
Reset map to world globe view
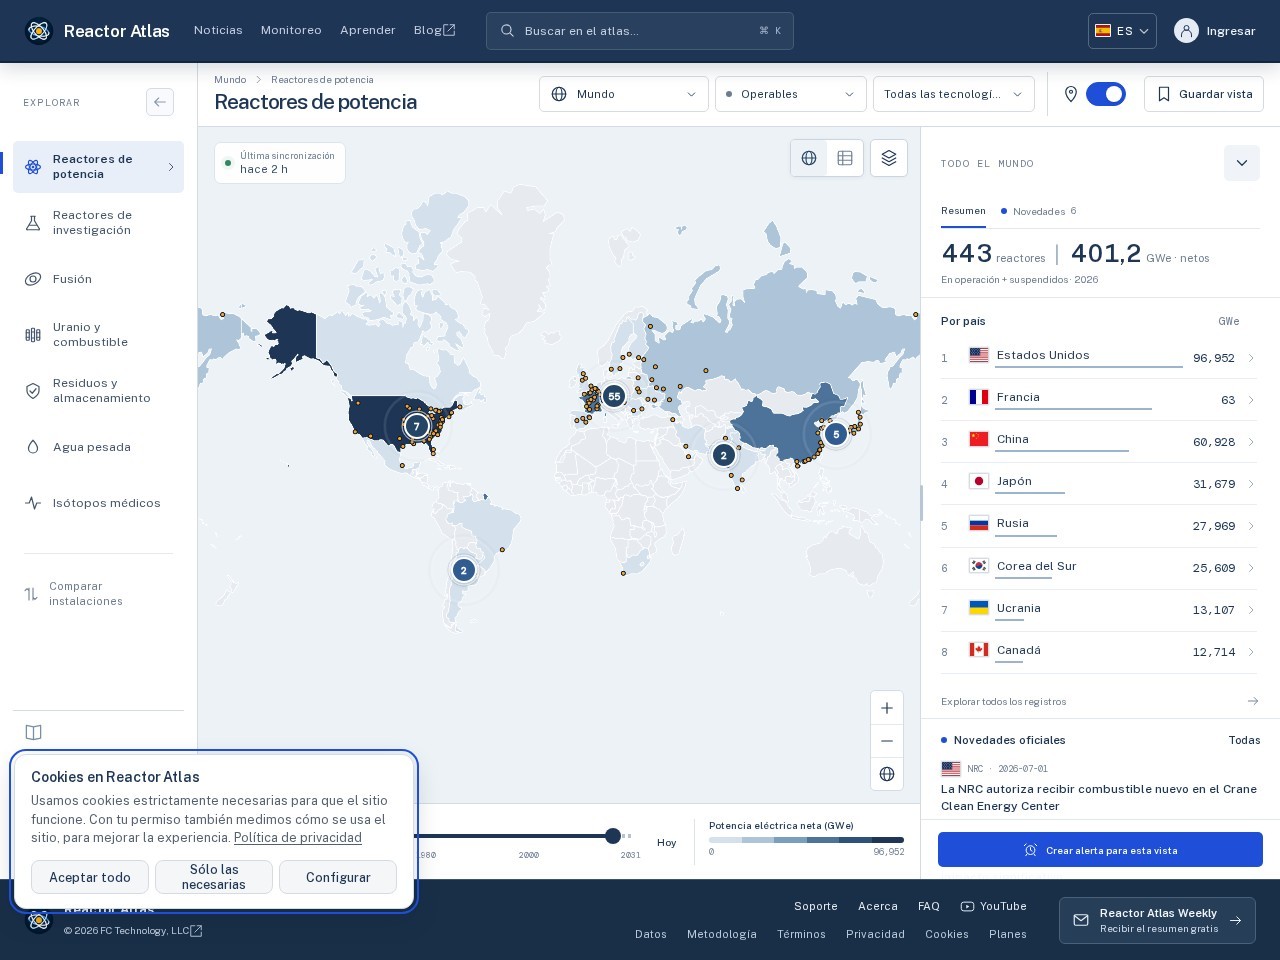887,774
